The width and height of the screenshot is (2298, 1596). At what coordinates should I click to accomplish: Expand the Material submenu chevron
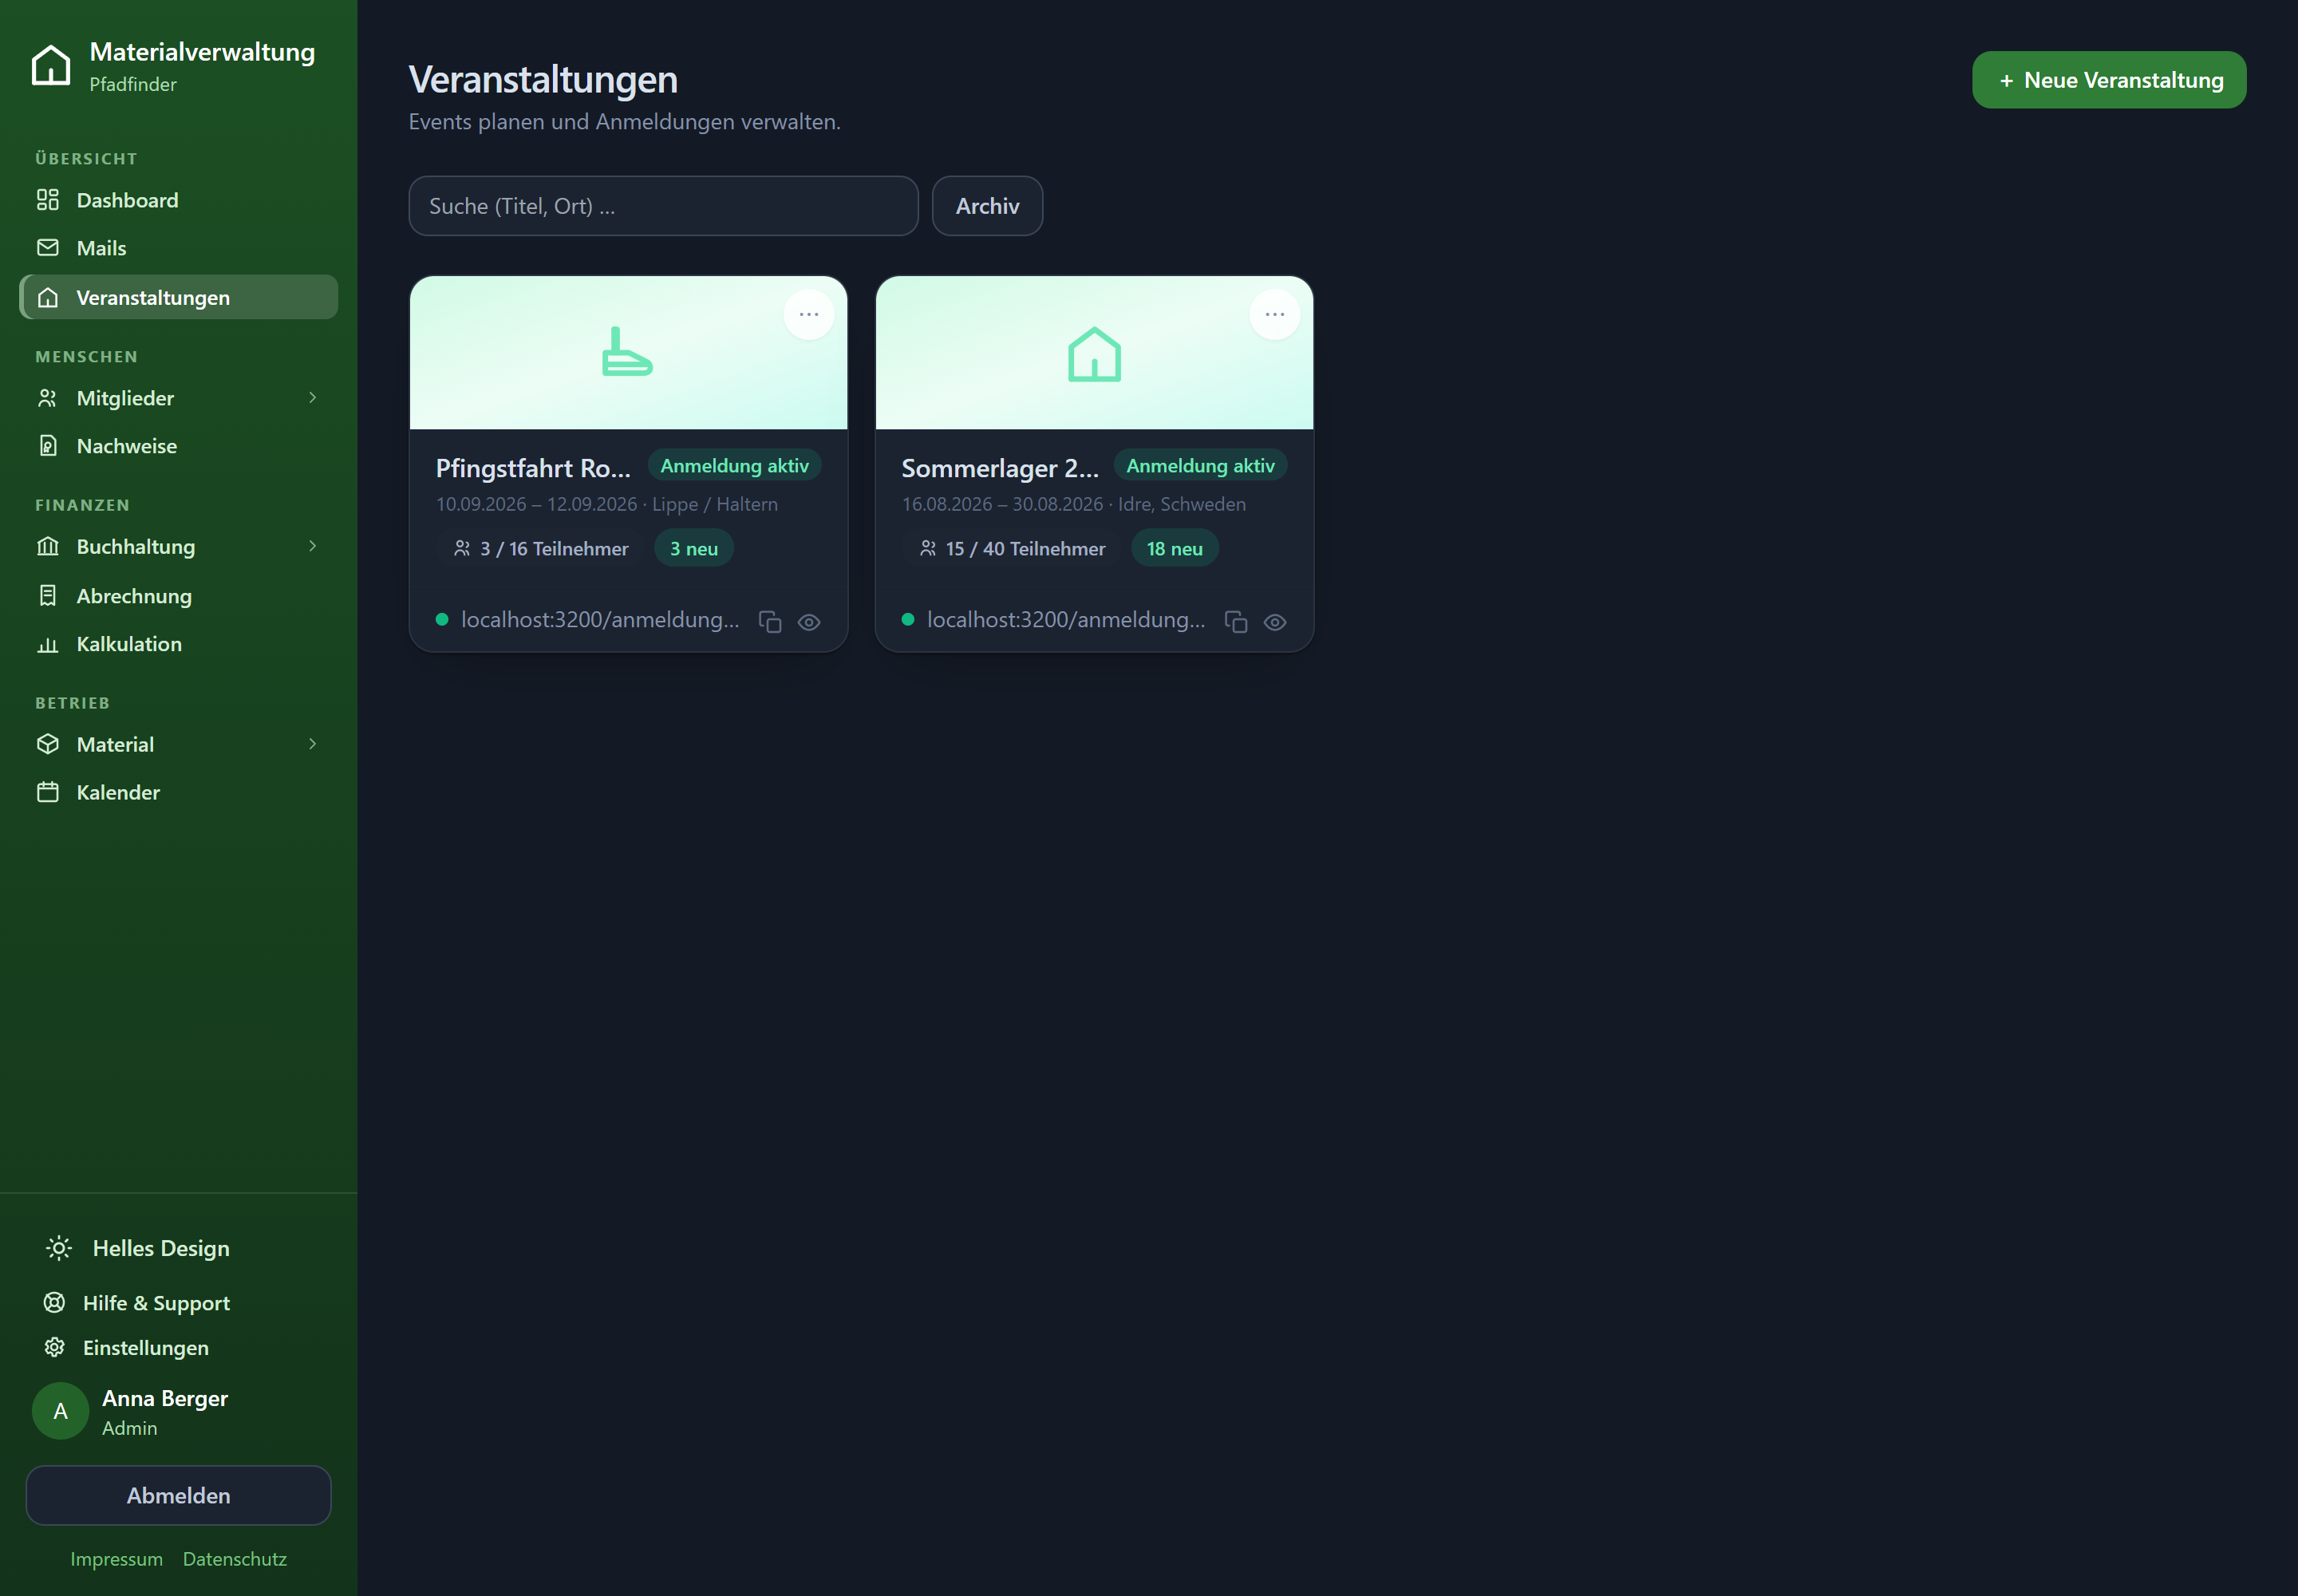(x=313, y=744)
